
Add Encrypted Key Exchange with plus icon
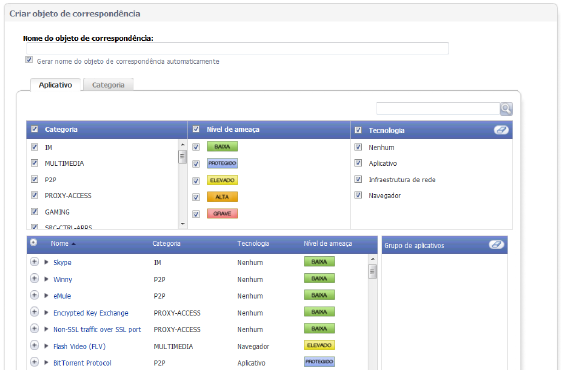coord(34,312)
